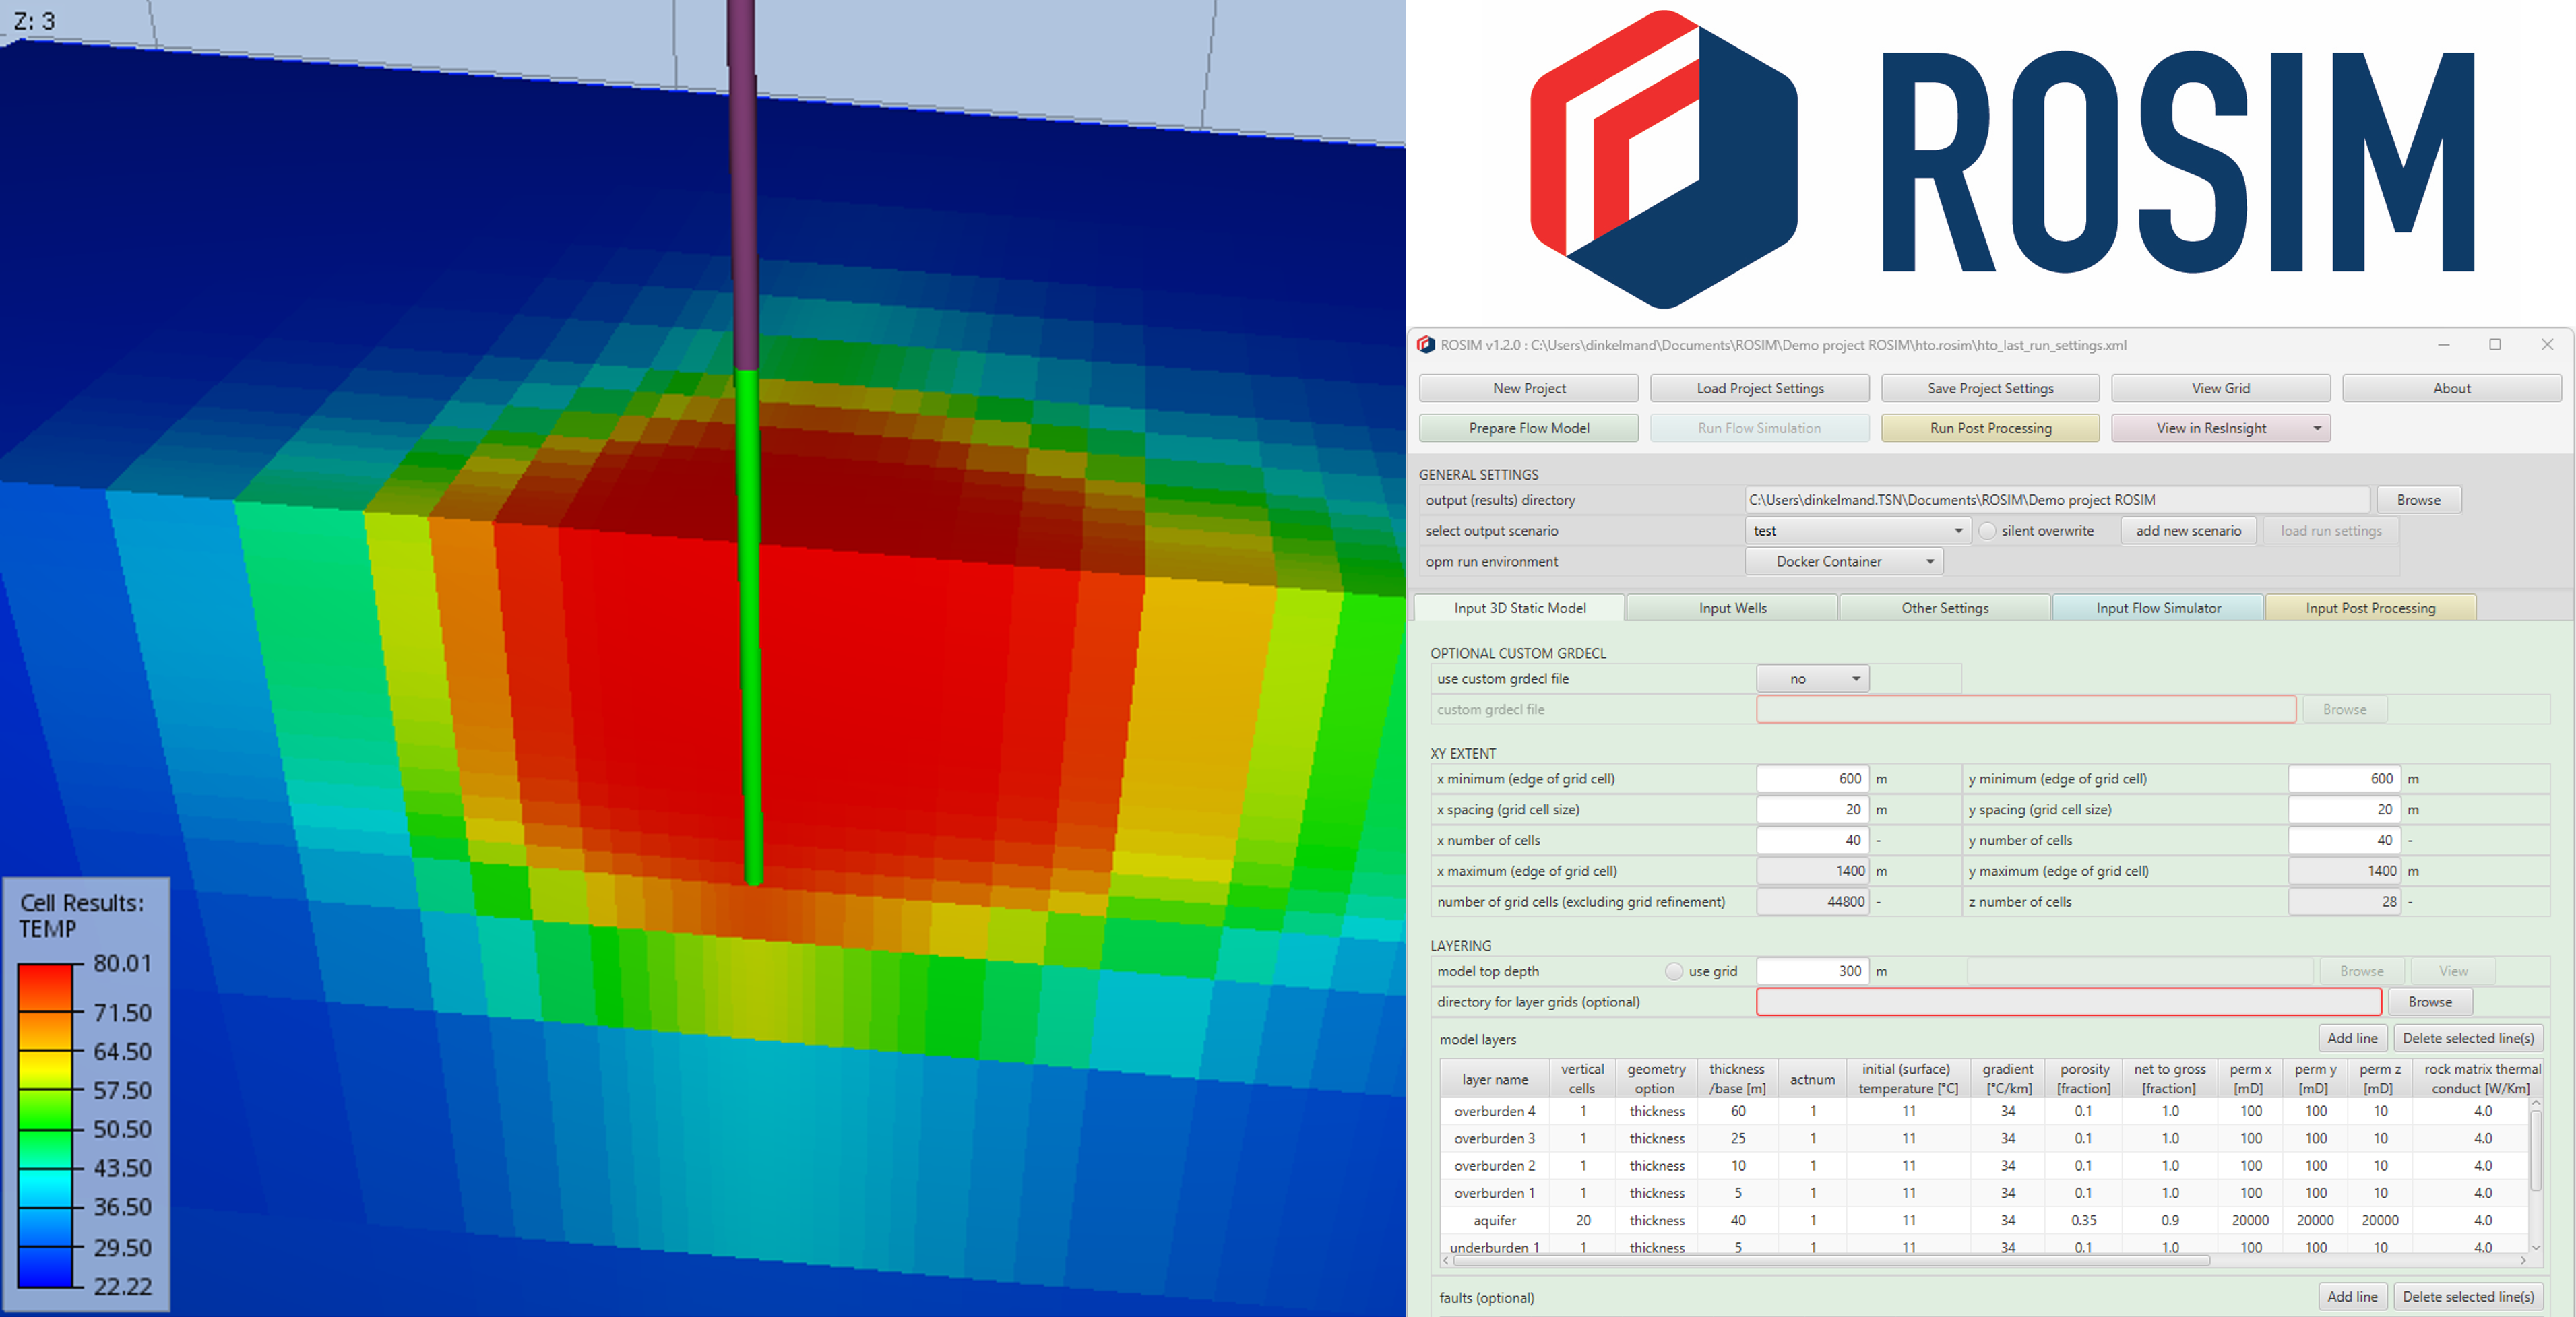Viewport: 2576px width, 1317px height.
Task: Expand the View in ResInsight dropdown arrow
Action: tap(2316, 428)
